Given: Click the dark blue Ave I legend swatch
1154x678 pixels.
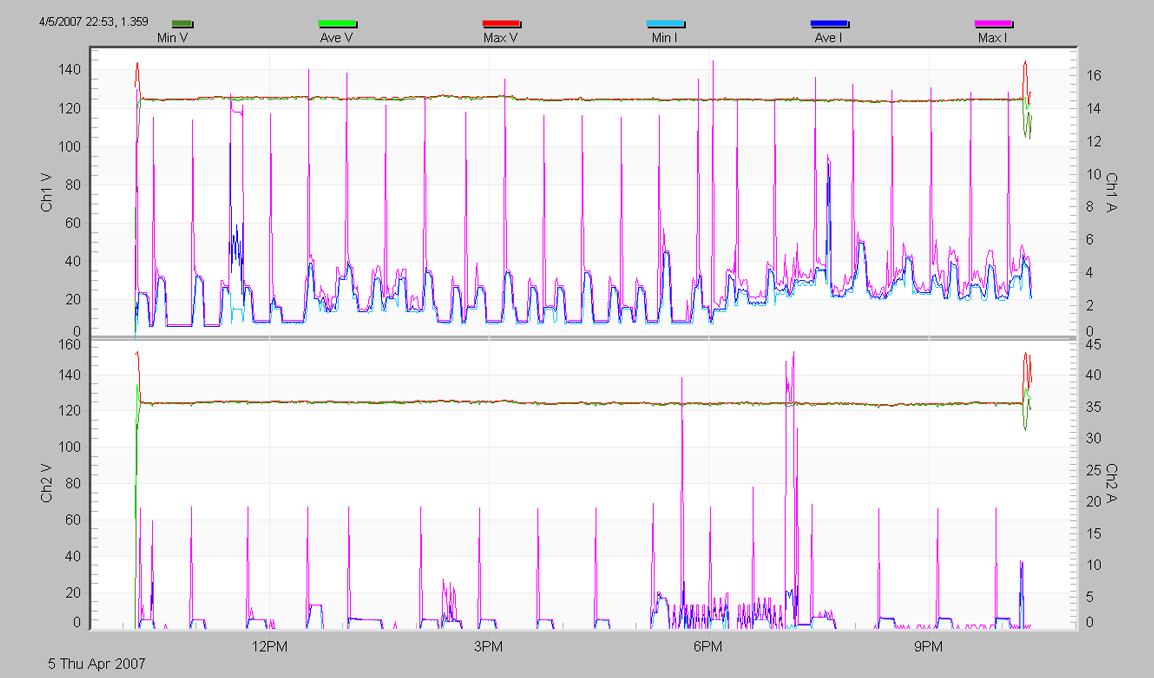Looking at the screenshot, I should [829, 23].
